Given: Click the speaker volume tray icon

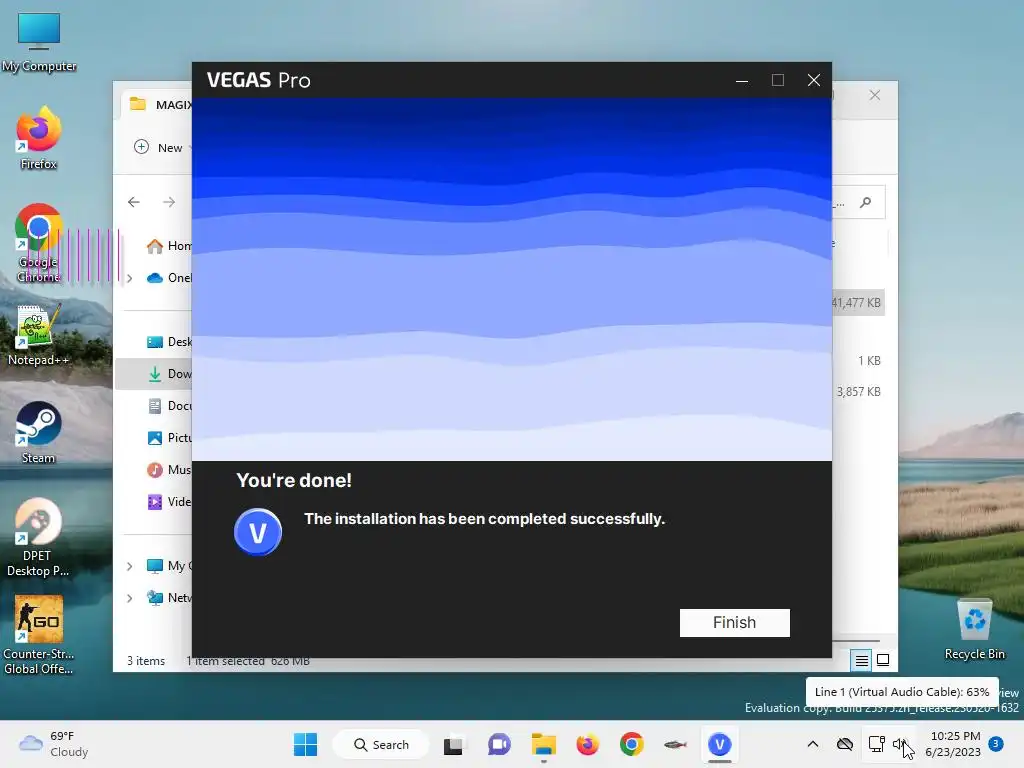Looking at the screenshot, I should (x=901, y=744).
